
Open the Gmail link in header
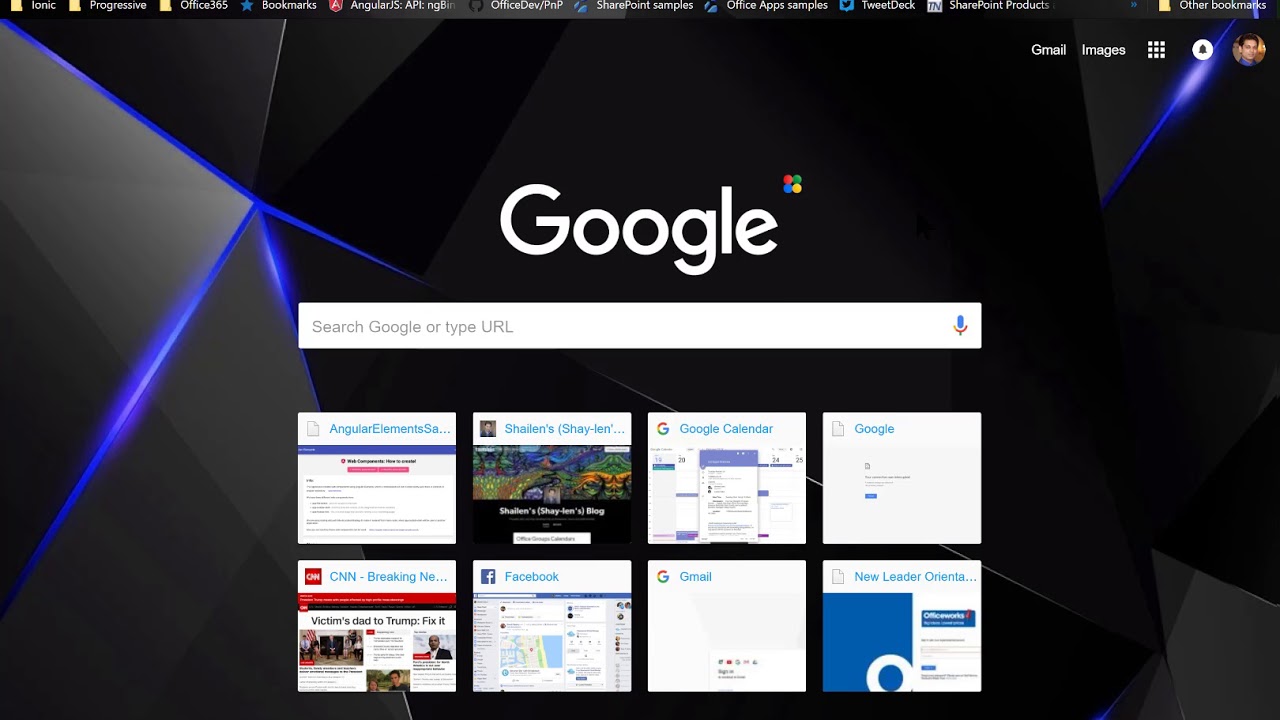pyautogui.click(x=1048, y=50)
